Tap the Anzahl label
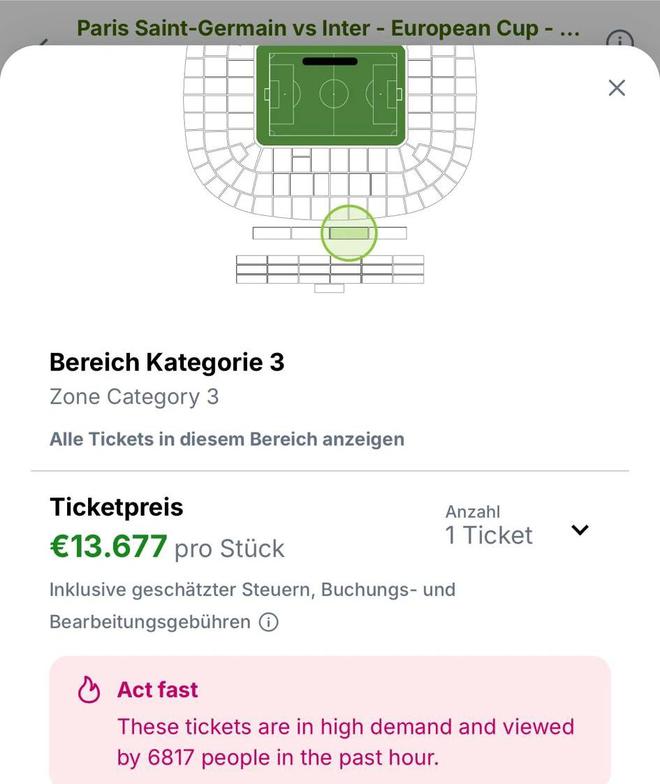660x784 pixels. 472,511
